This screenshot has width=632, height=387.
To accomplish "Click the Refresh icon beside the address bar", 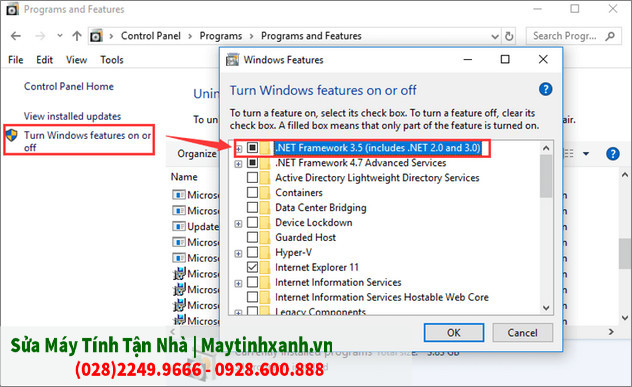I will pyautogui.click(x=509, y=36).
